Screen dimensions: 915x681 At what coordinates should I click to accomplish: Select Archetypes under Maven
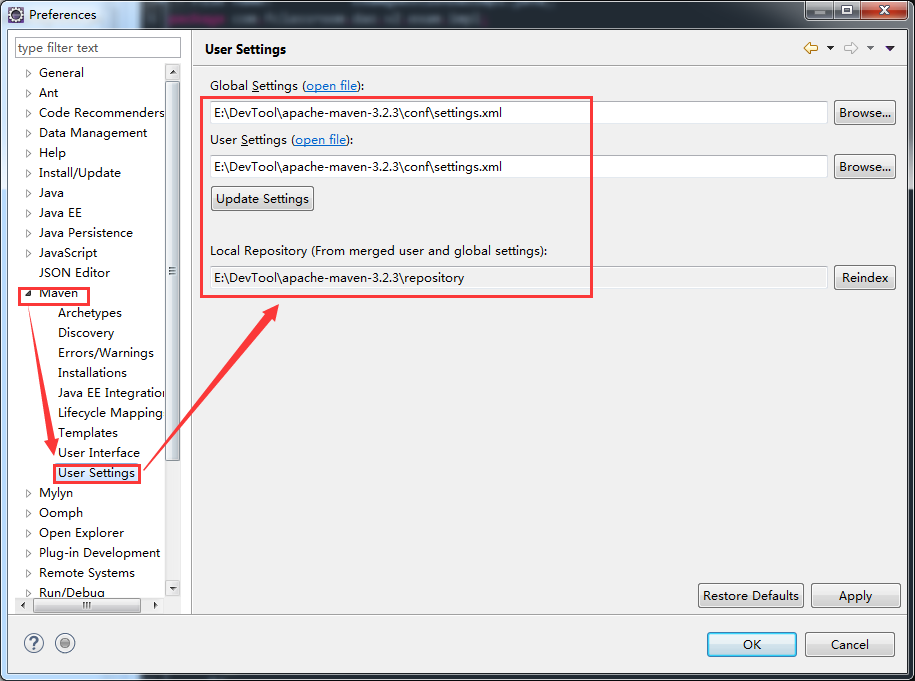(90, 313)
